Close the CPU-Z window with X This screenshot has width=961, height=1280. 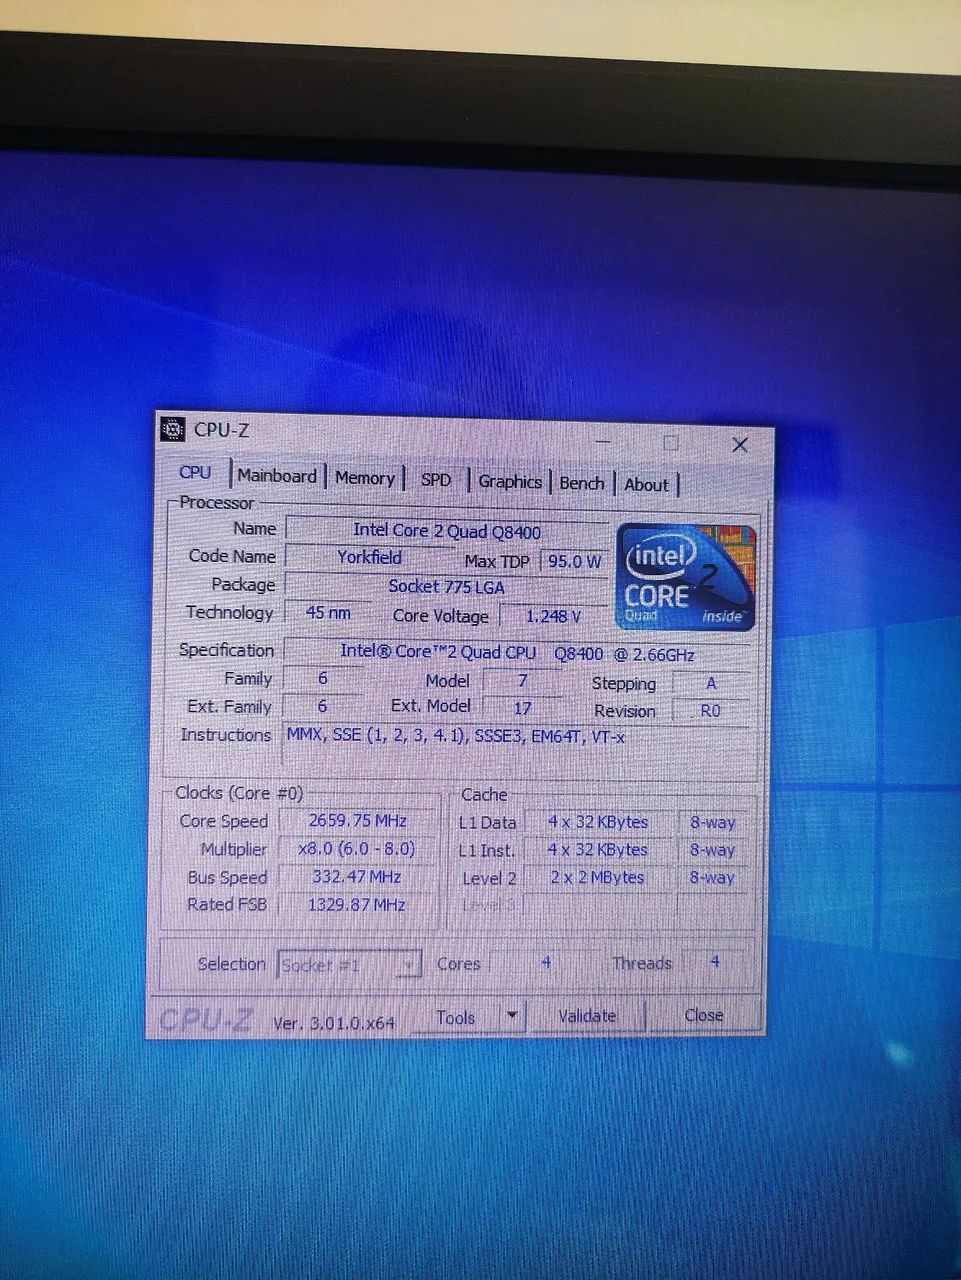[x=740, y=445]
